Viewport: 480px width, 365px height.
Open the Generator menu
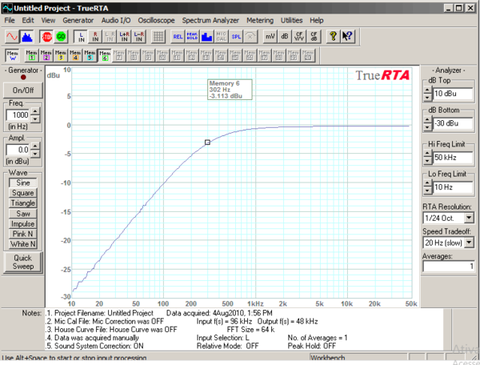[x=78, y=20]
